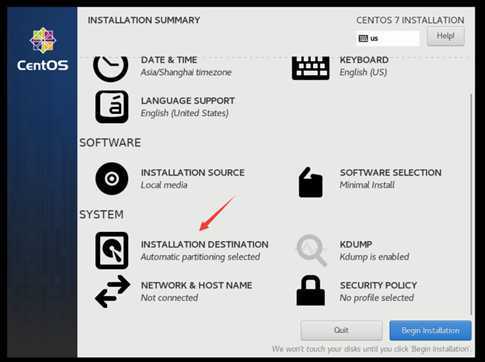Click the SOFTWARE section heading

click(x=110, y=143)
